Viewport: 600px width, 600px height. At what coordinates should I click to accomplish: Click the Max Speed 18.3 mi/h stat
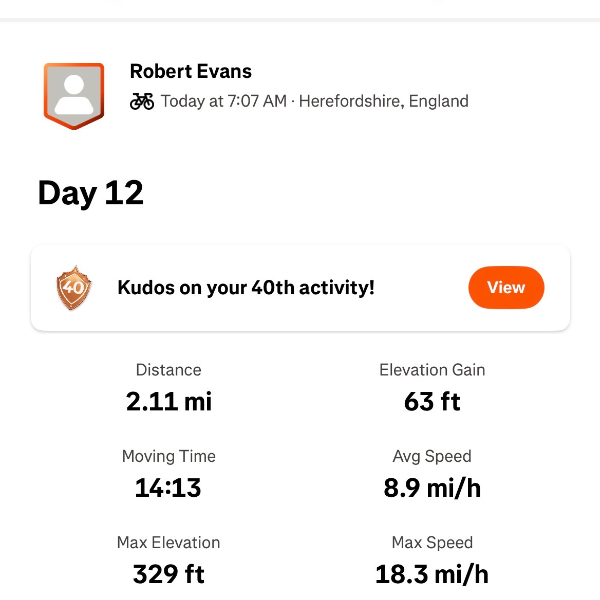tap(432, 574)
